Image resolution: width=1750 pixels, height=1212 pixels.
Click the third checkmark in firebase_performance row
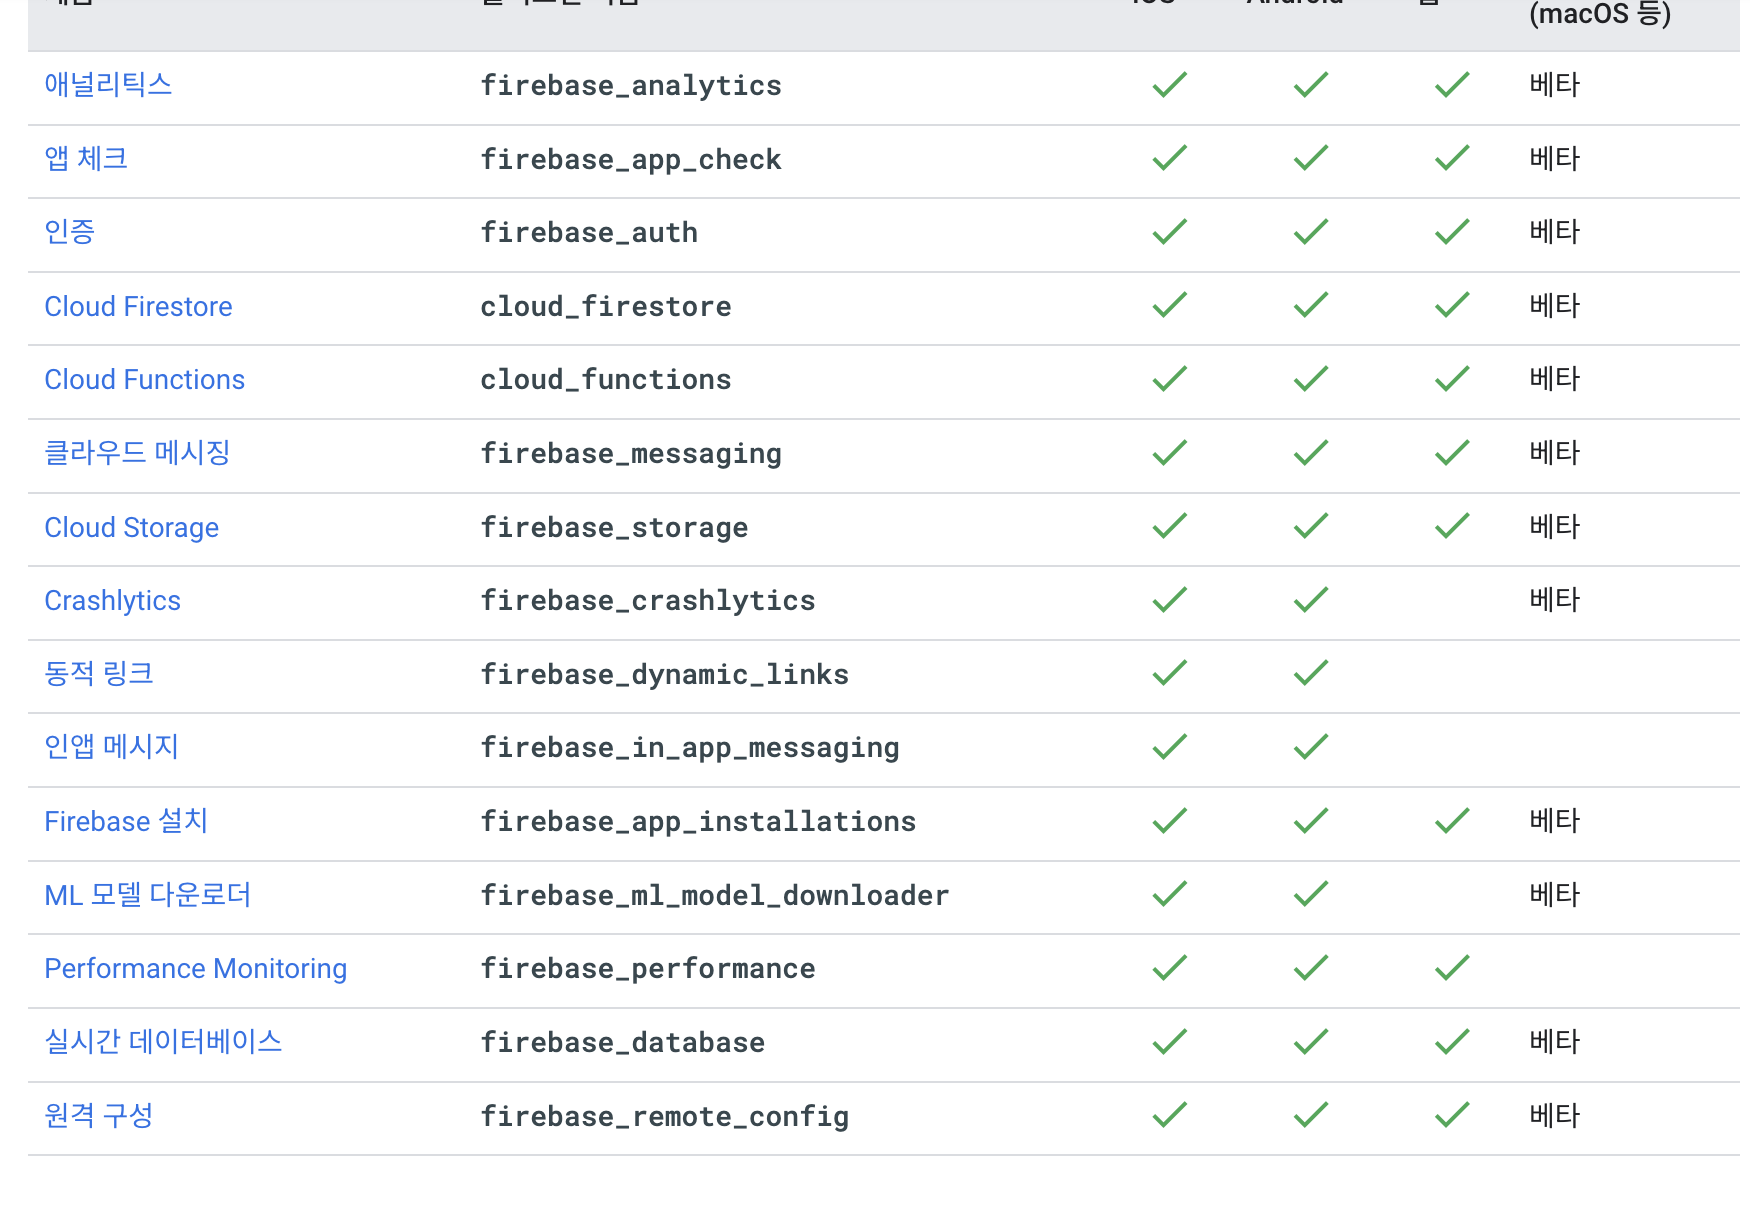pyautogui.click(x=1452, y=968)
